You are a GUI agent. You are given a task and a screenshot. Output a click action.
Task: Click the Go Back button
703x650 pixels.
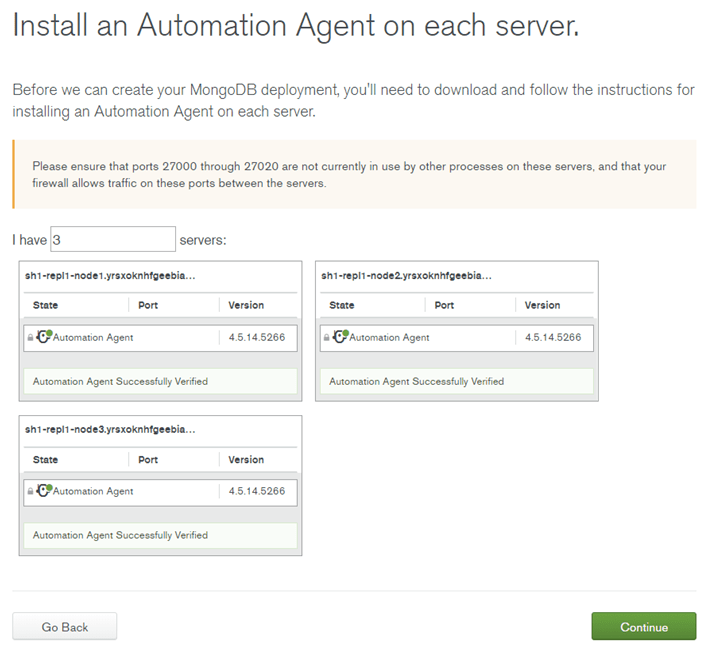pyautogui.click(x=65, y=626)
